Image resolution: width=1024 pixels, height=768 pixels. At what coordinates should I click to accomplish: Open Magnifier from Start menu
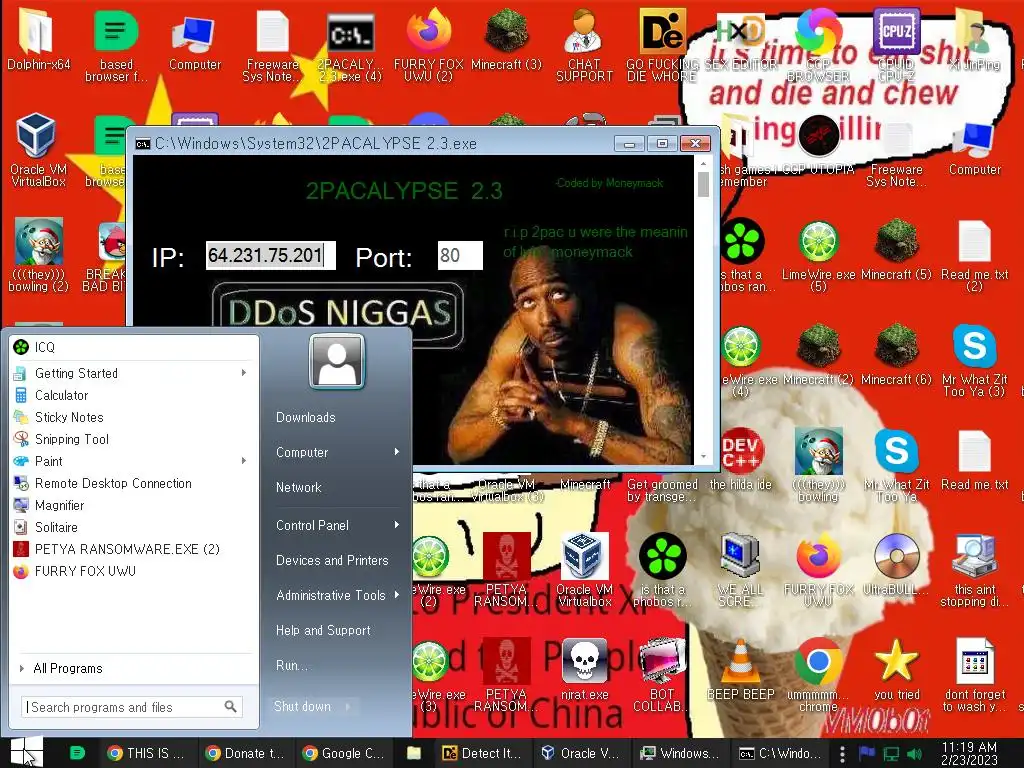134,505
